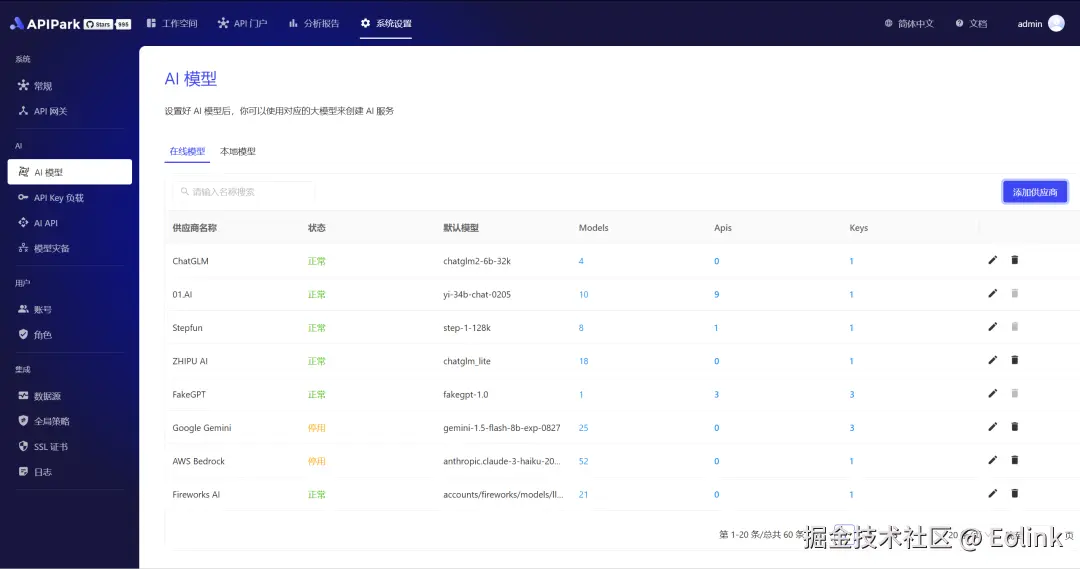Image resolution: width=1080 pixels, height=569 pixels.
Task: Edit the Google Gemini provider row
Action: [993, 427]
